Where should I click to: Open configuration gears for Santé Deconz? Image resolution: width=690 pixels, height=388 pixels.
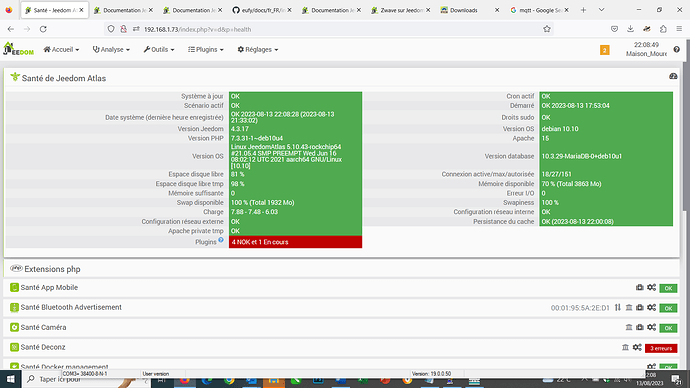[637, 348]
